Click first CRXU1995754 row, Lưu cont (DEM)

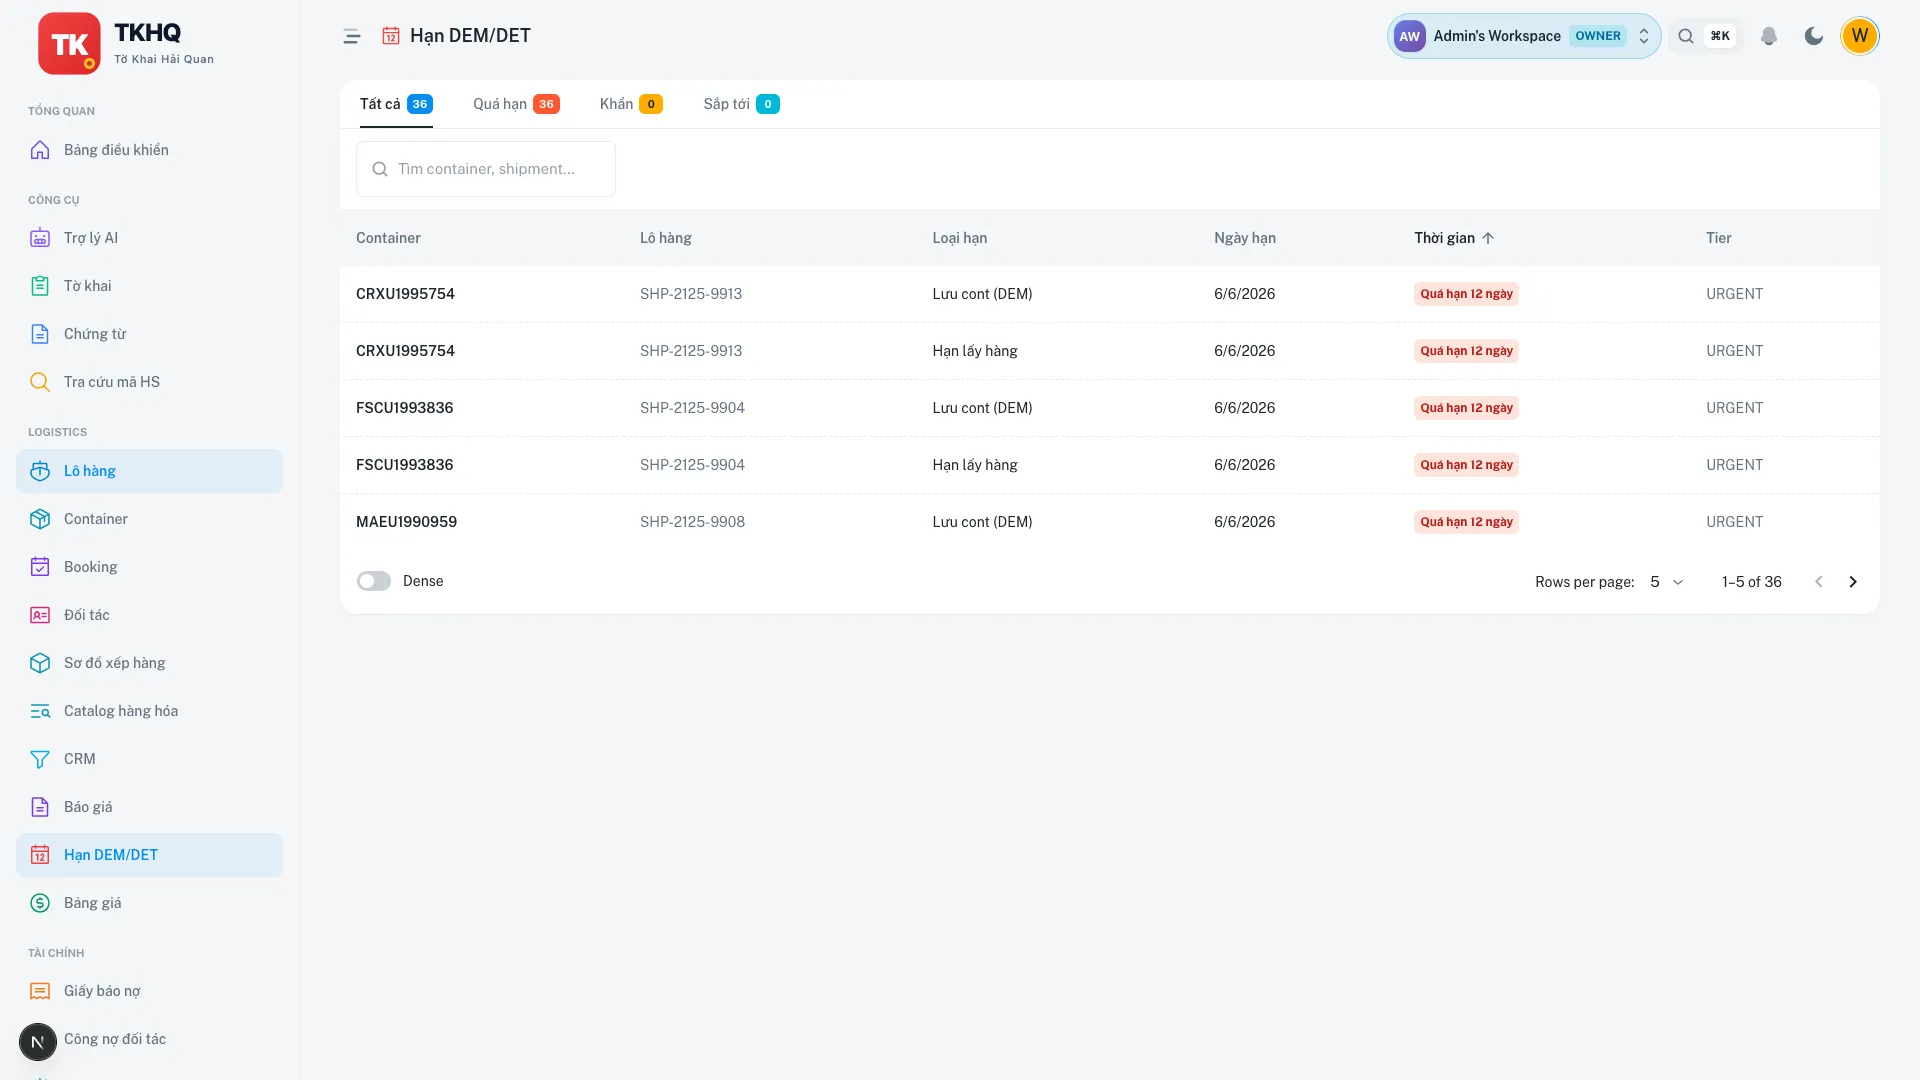982,294
